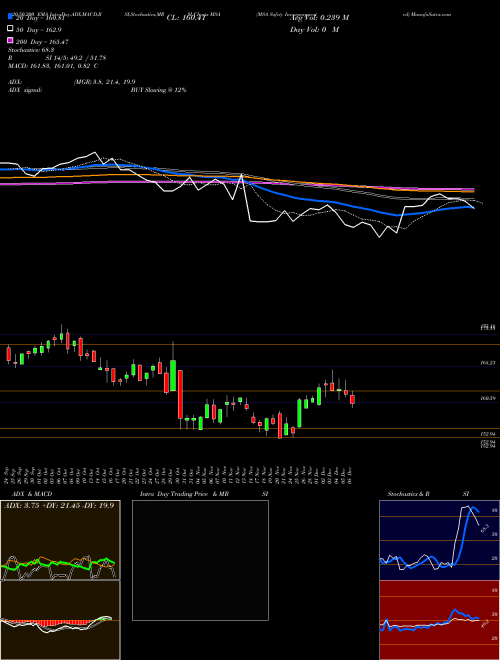The width and height of the screenshot is (500, 660).
Task: Click the 168.23 price axis label
Action: click(488, 363)
